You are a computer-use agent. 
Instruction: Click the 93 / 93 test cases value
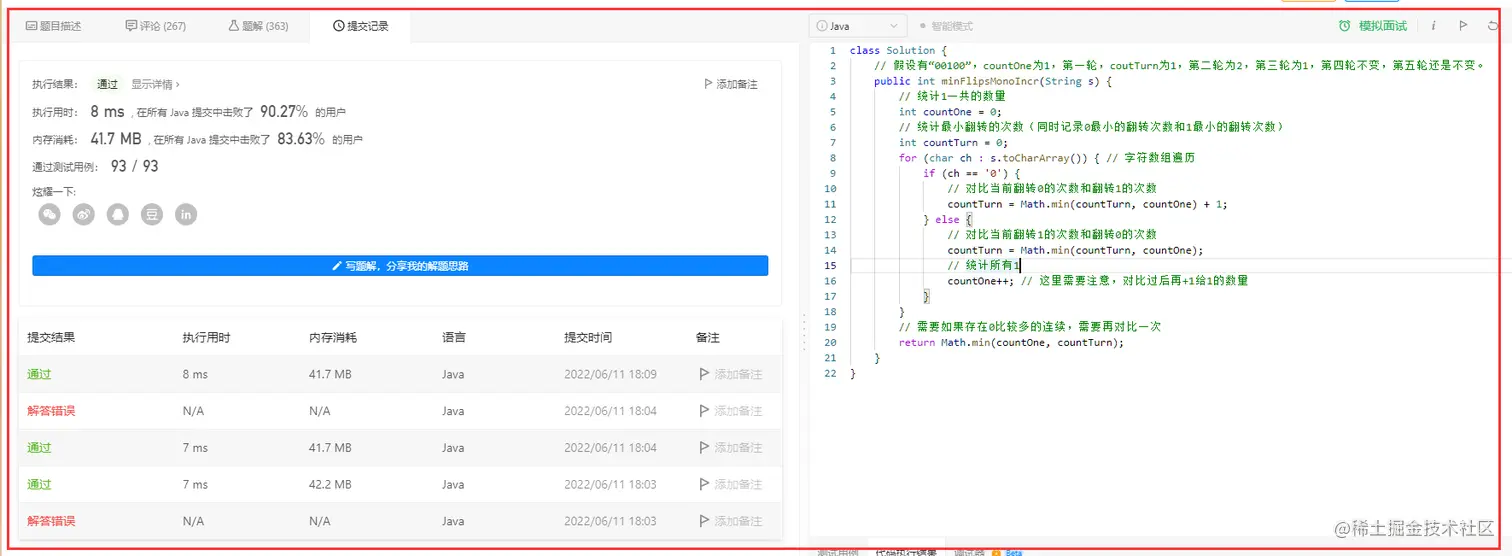(x=135, y=166)
